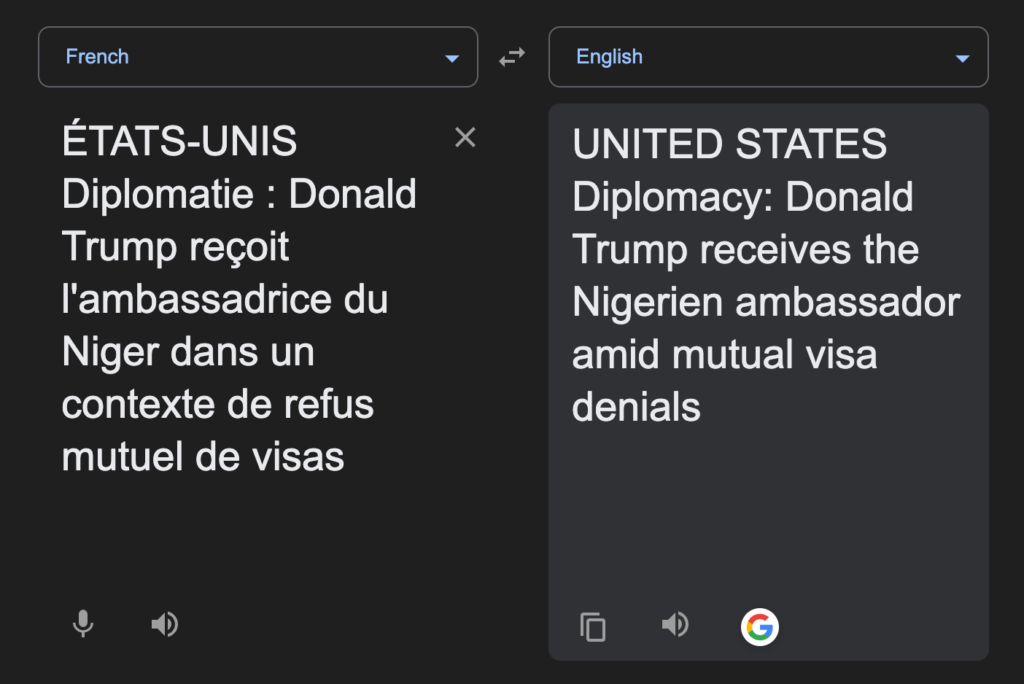The width and height of the screenshot is (1024, 684).
Task: Click the ÉTATS-UNIS heading in the source text
Action: [x=179, y=142]
